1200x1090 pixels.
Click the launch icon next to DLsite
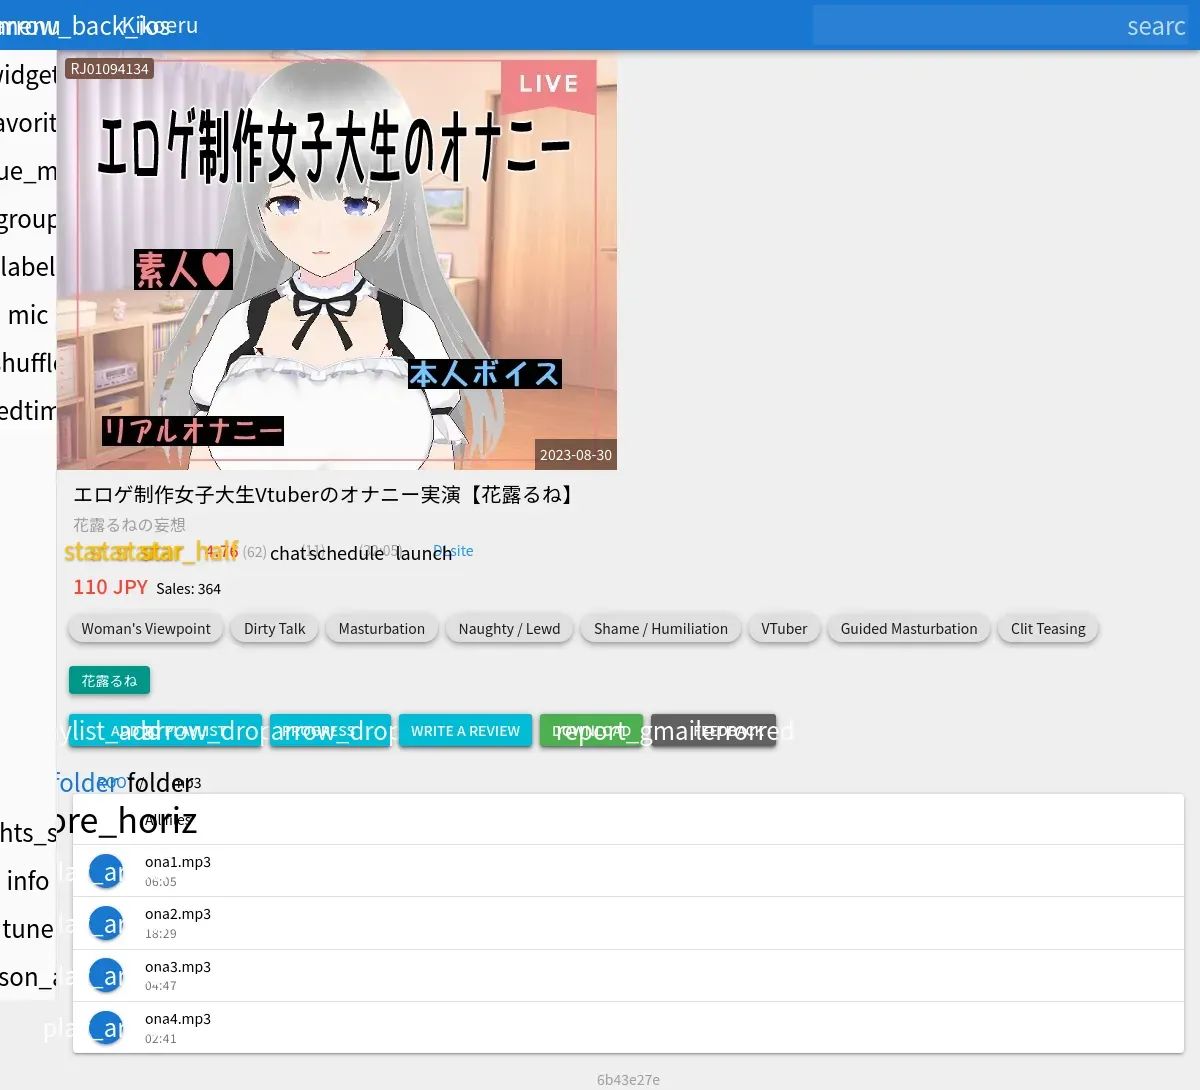tap(424, 553)
